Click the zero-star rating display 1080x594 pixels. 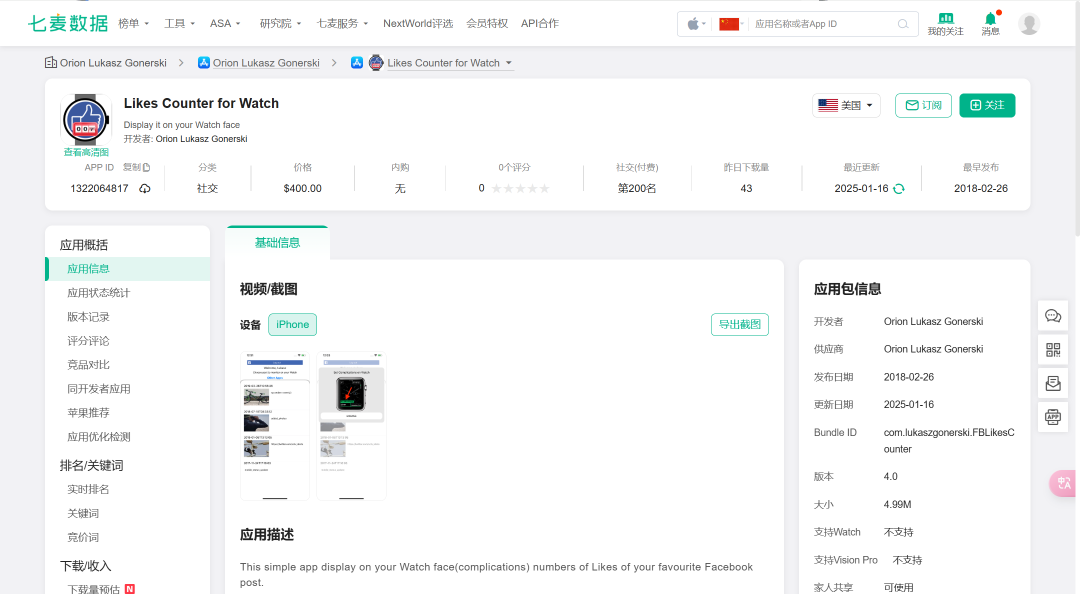point(520,188)
